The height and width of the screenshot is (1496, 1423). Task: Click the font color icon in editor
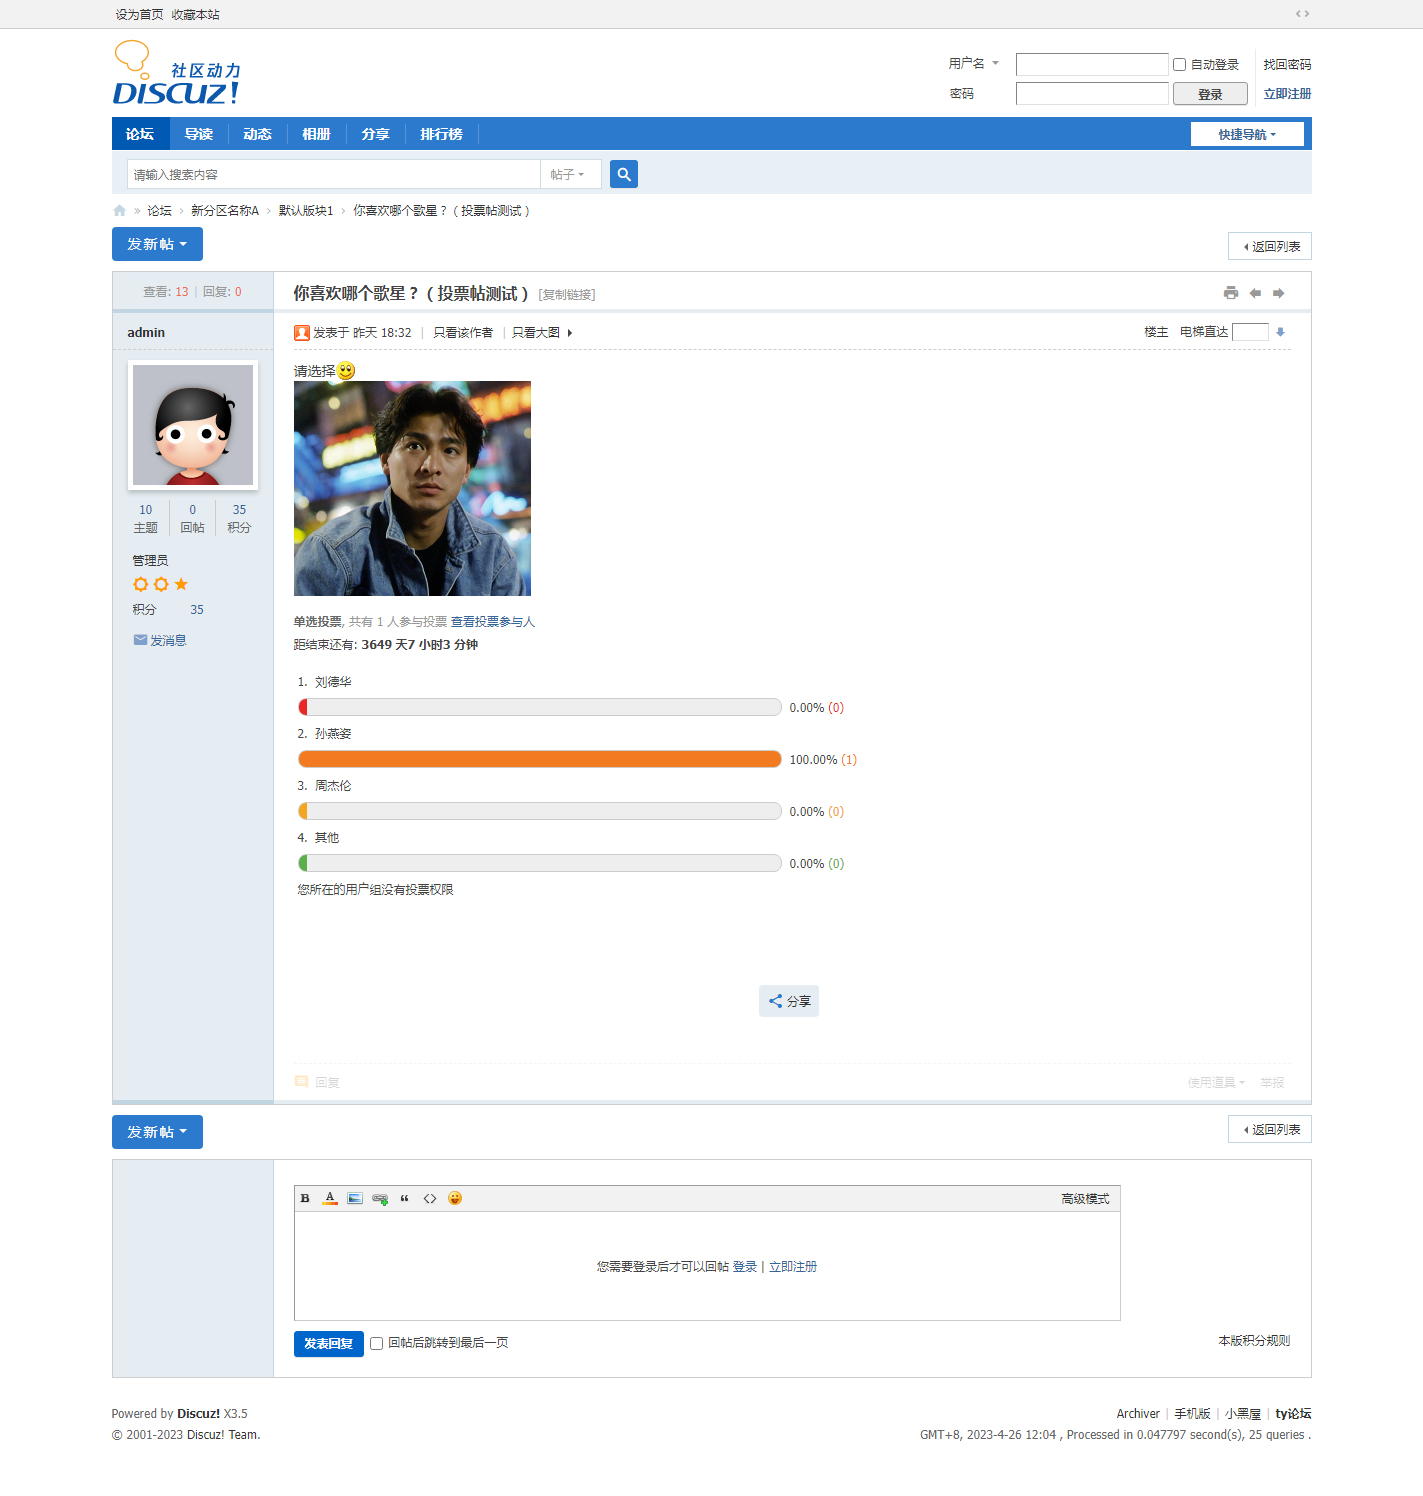pyautogui.click(x=330, y=1198)
